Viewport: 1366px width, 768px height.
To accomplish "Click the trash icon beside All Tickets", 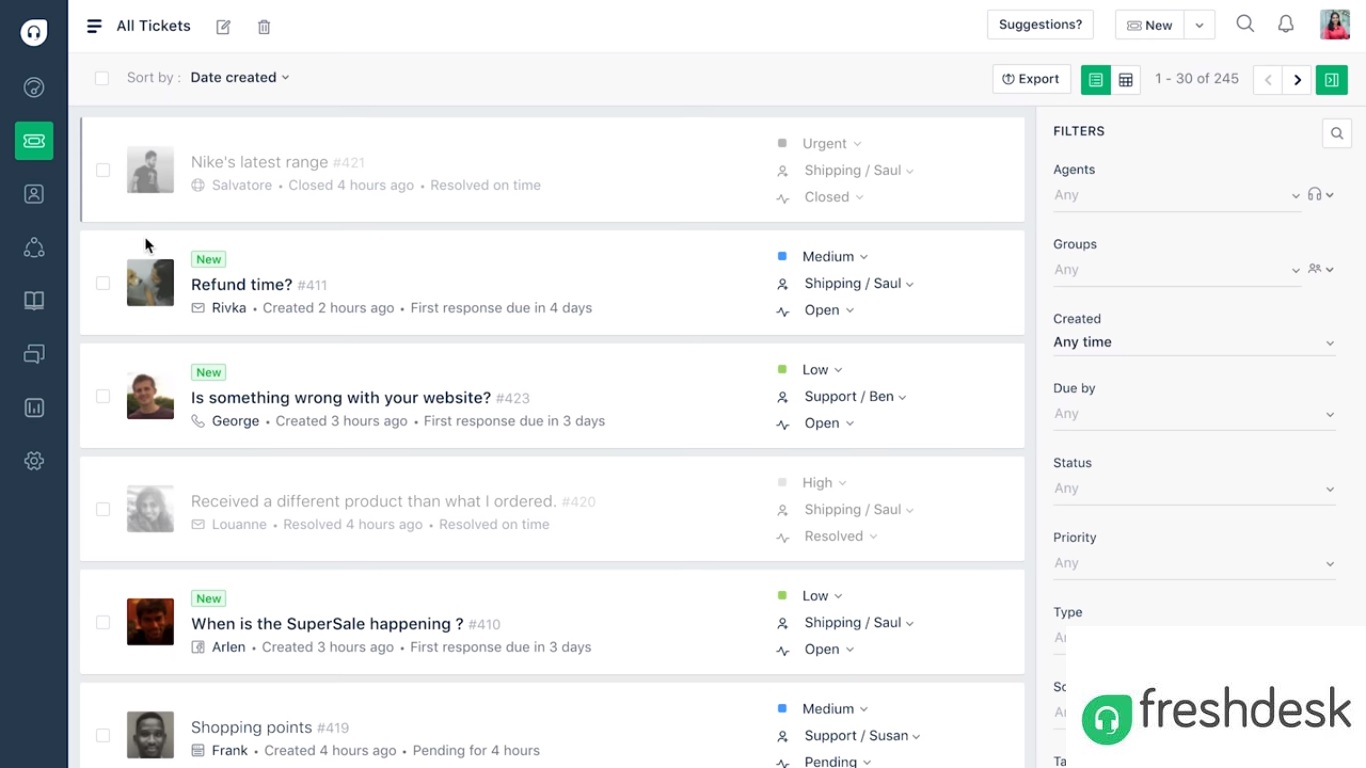I will click(x=264, y=27).
